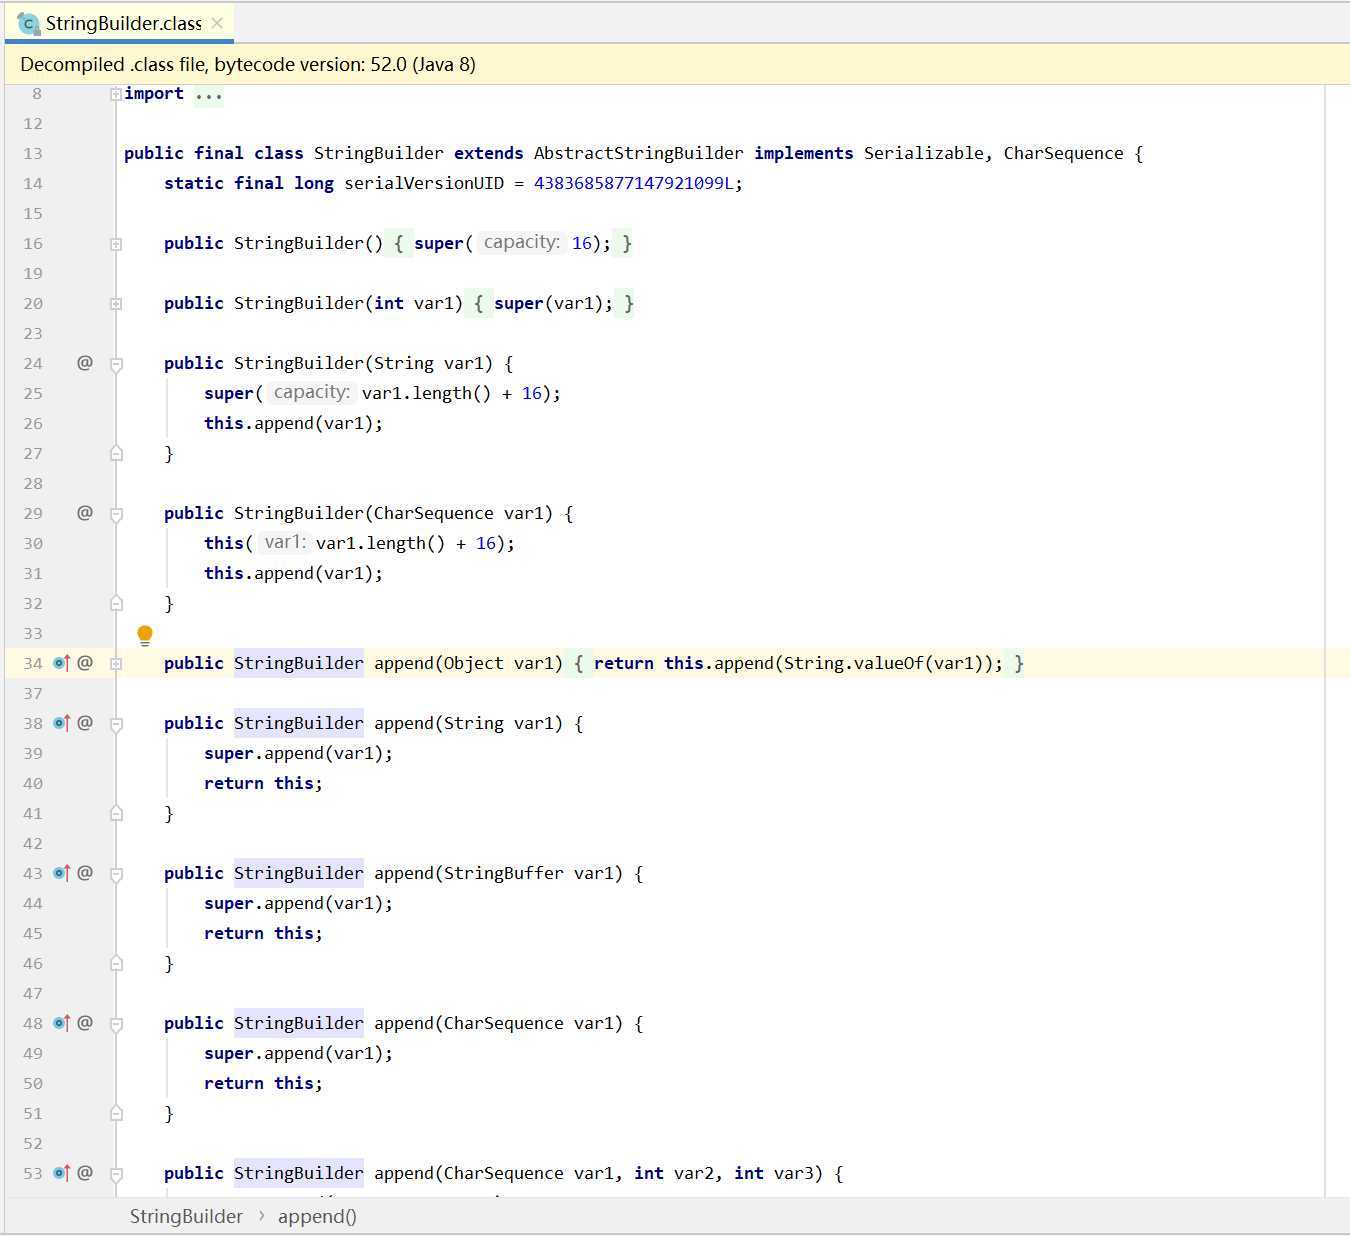Click Serializable in the implements clause
Viewport: 1350px width, 1236px height.
924,153
